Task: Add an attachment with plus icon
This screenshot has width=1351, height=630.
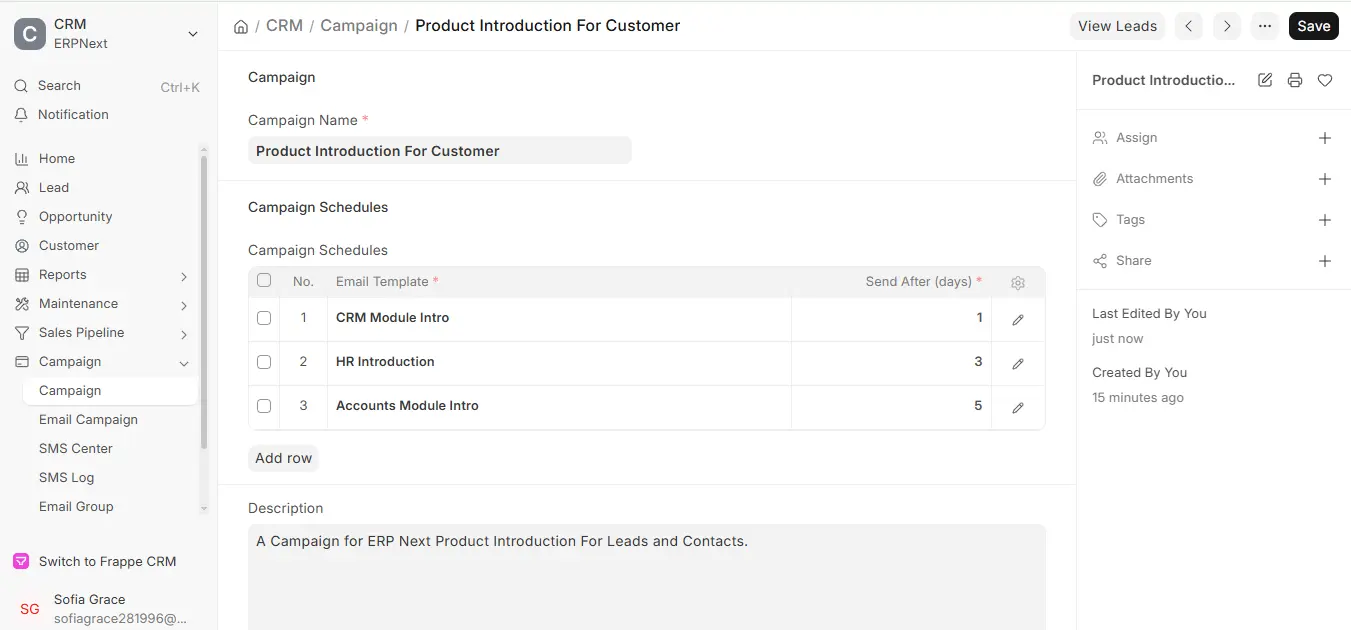Action: tap(1325, 179)
